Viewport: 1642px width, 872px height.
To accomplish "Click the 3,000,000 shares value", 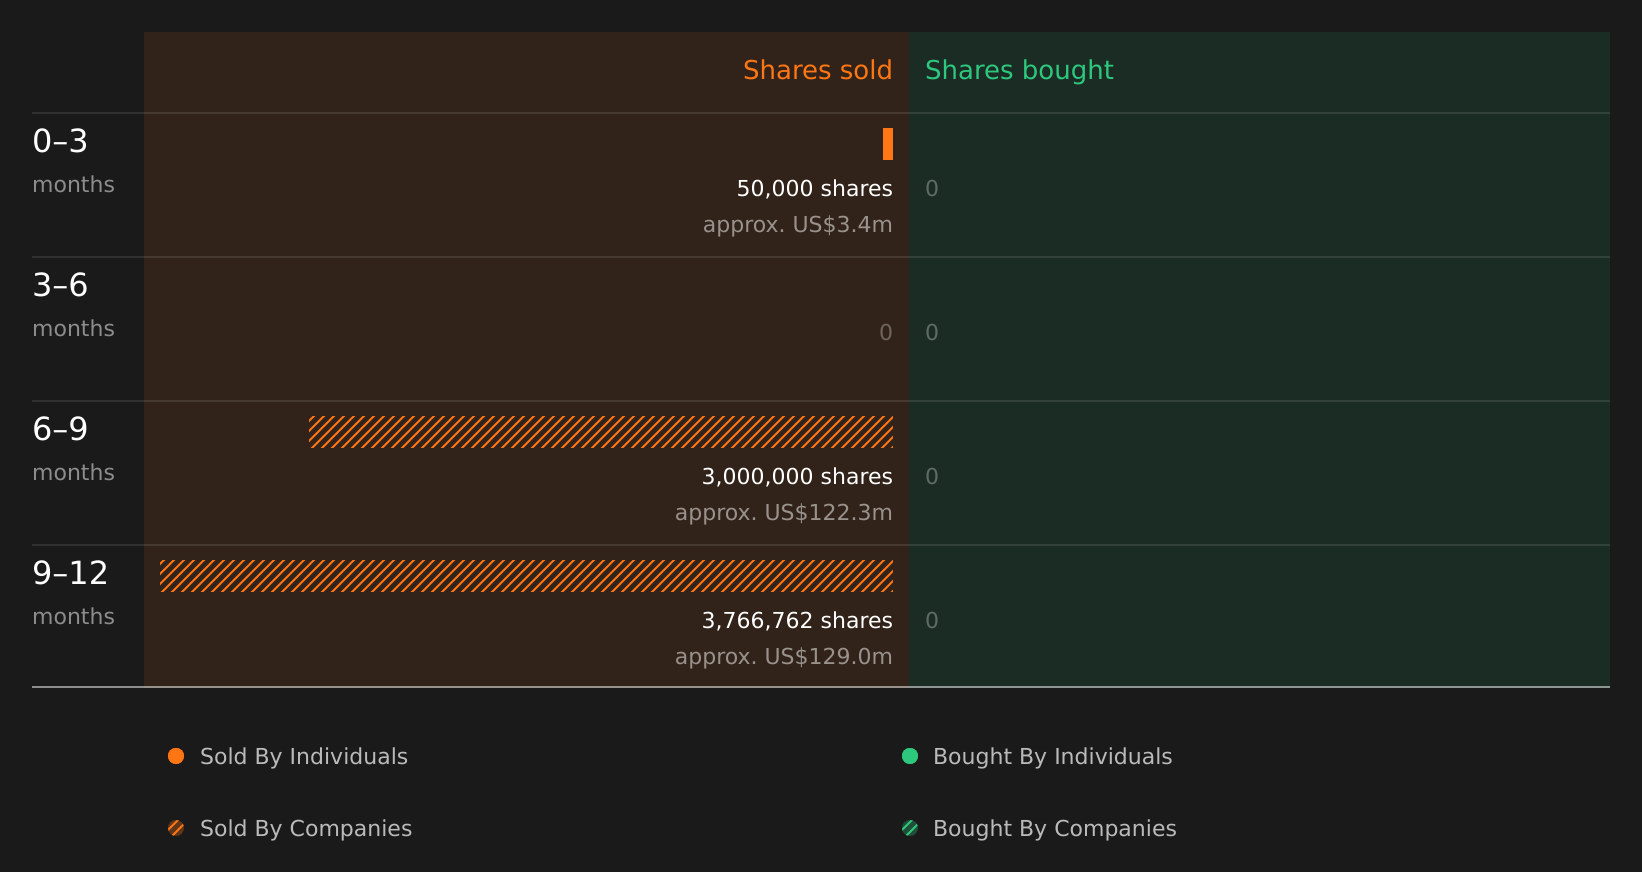I will [x=797, y=476].
